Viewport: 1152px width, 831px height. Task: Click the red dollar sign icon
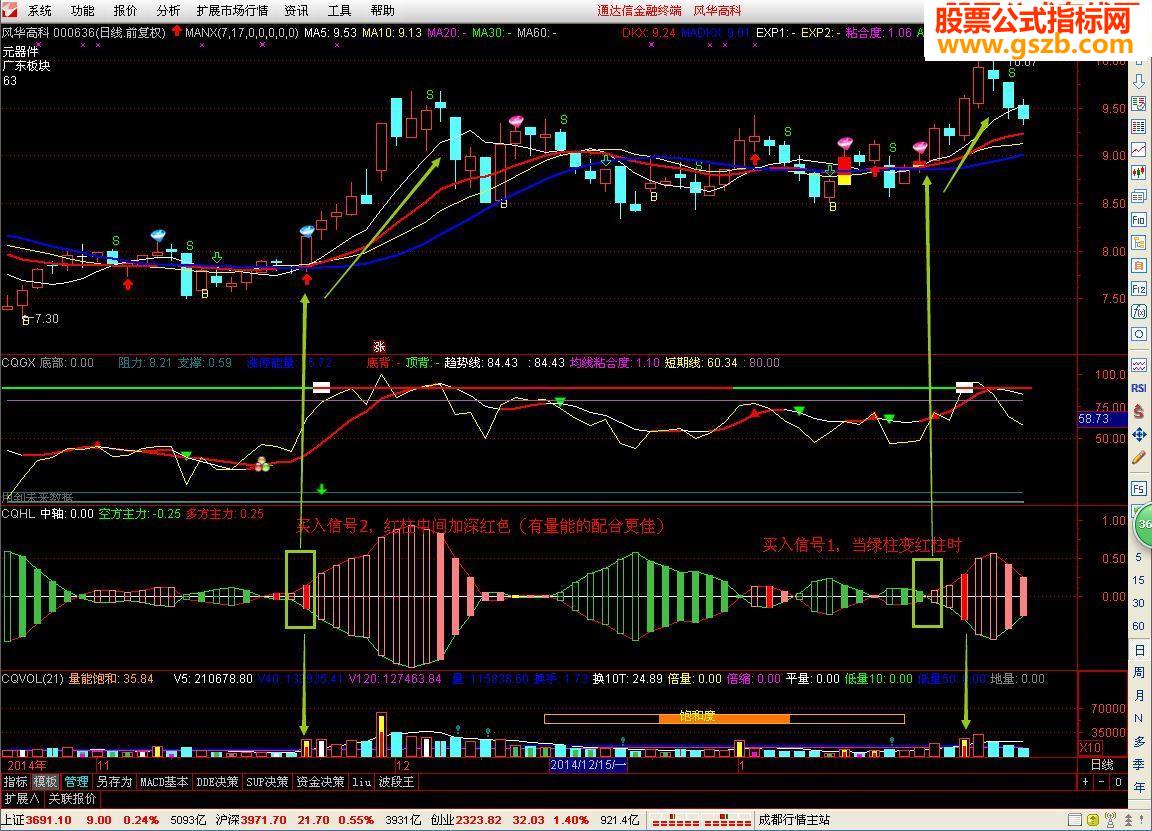[1139, 411]
